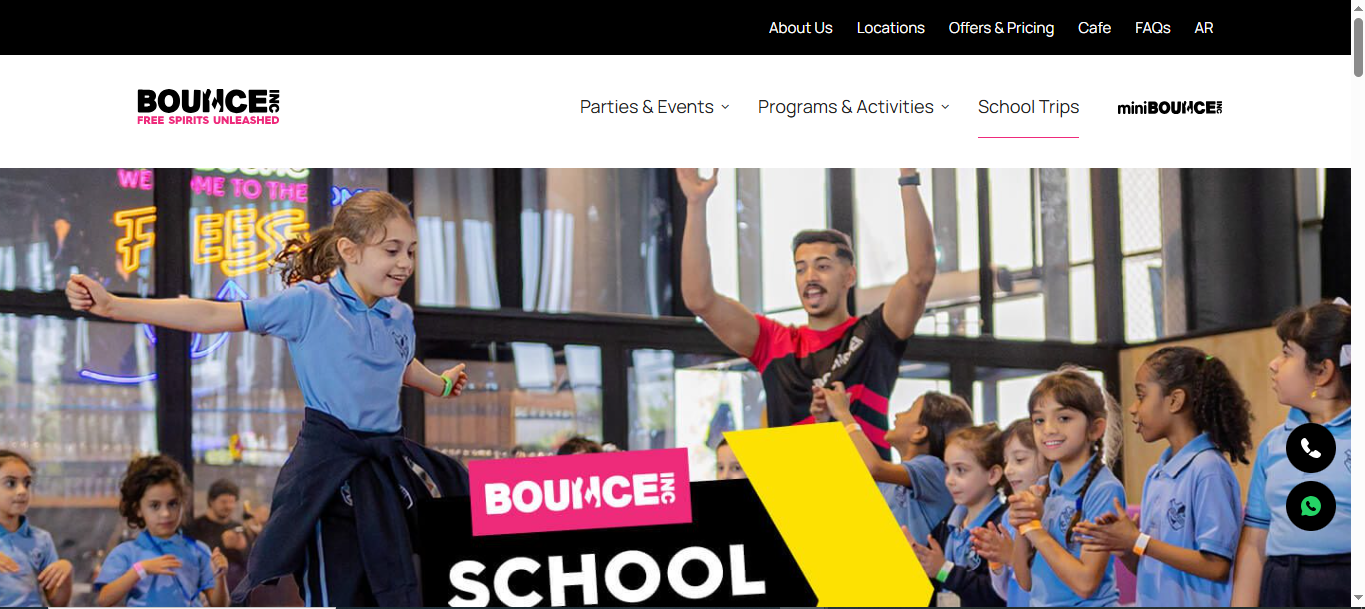Open the Programs & Activities menu
The height and width of the screenshot is (609, 1365).
[846, 107]
